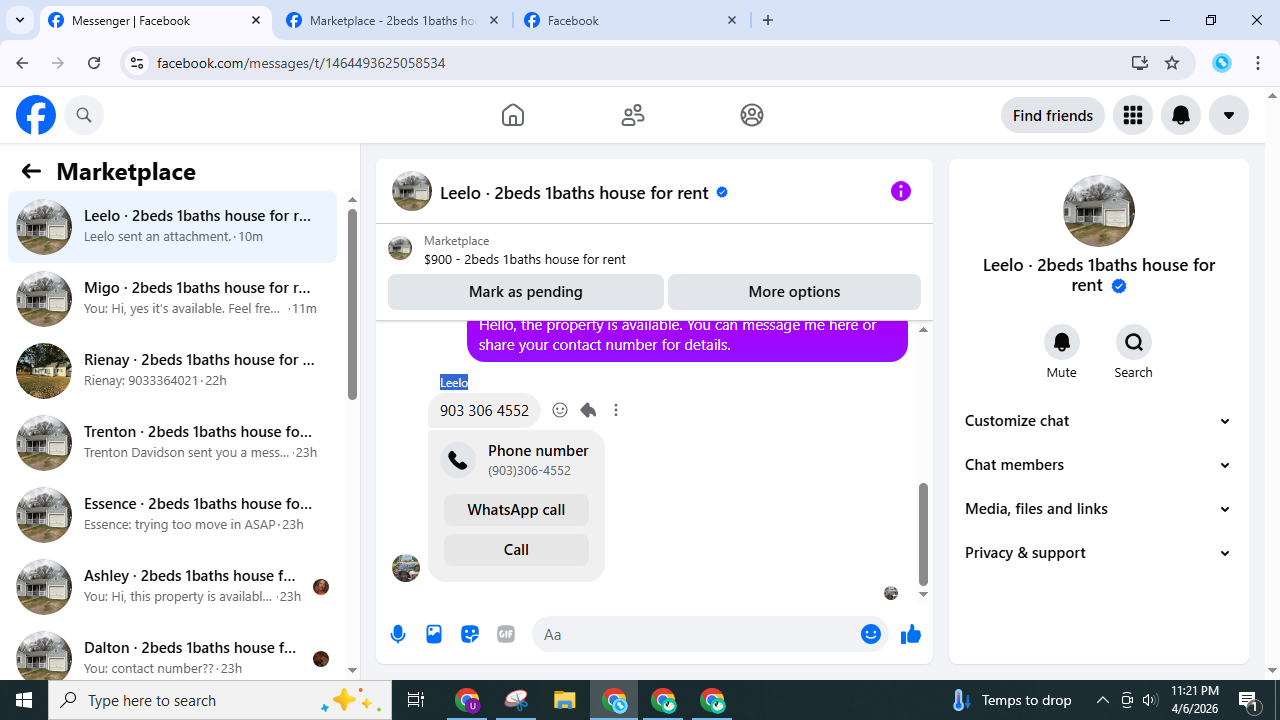Switch to Messenger | Facebook tab
The width and height of the screenshot is (1280, 720).
coord(155,20)
